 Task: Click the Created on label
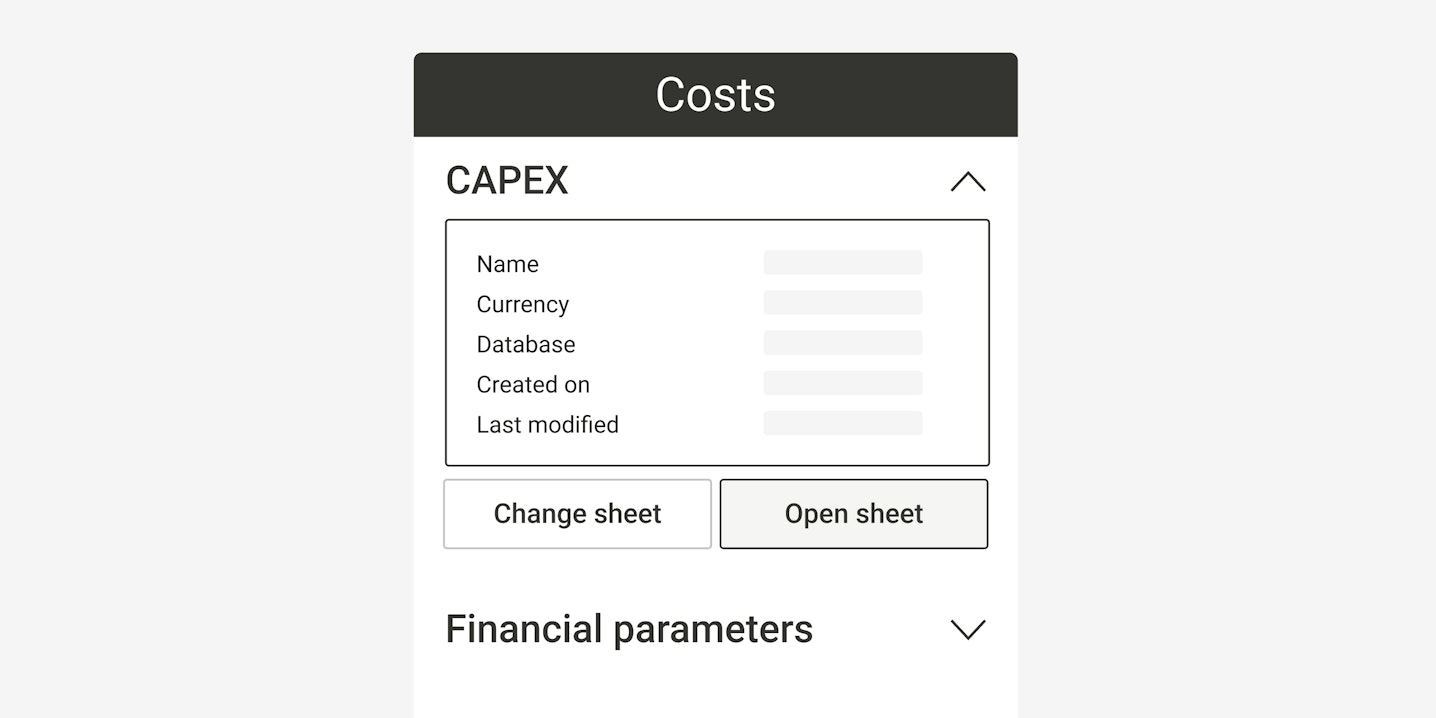point(533,384)
